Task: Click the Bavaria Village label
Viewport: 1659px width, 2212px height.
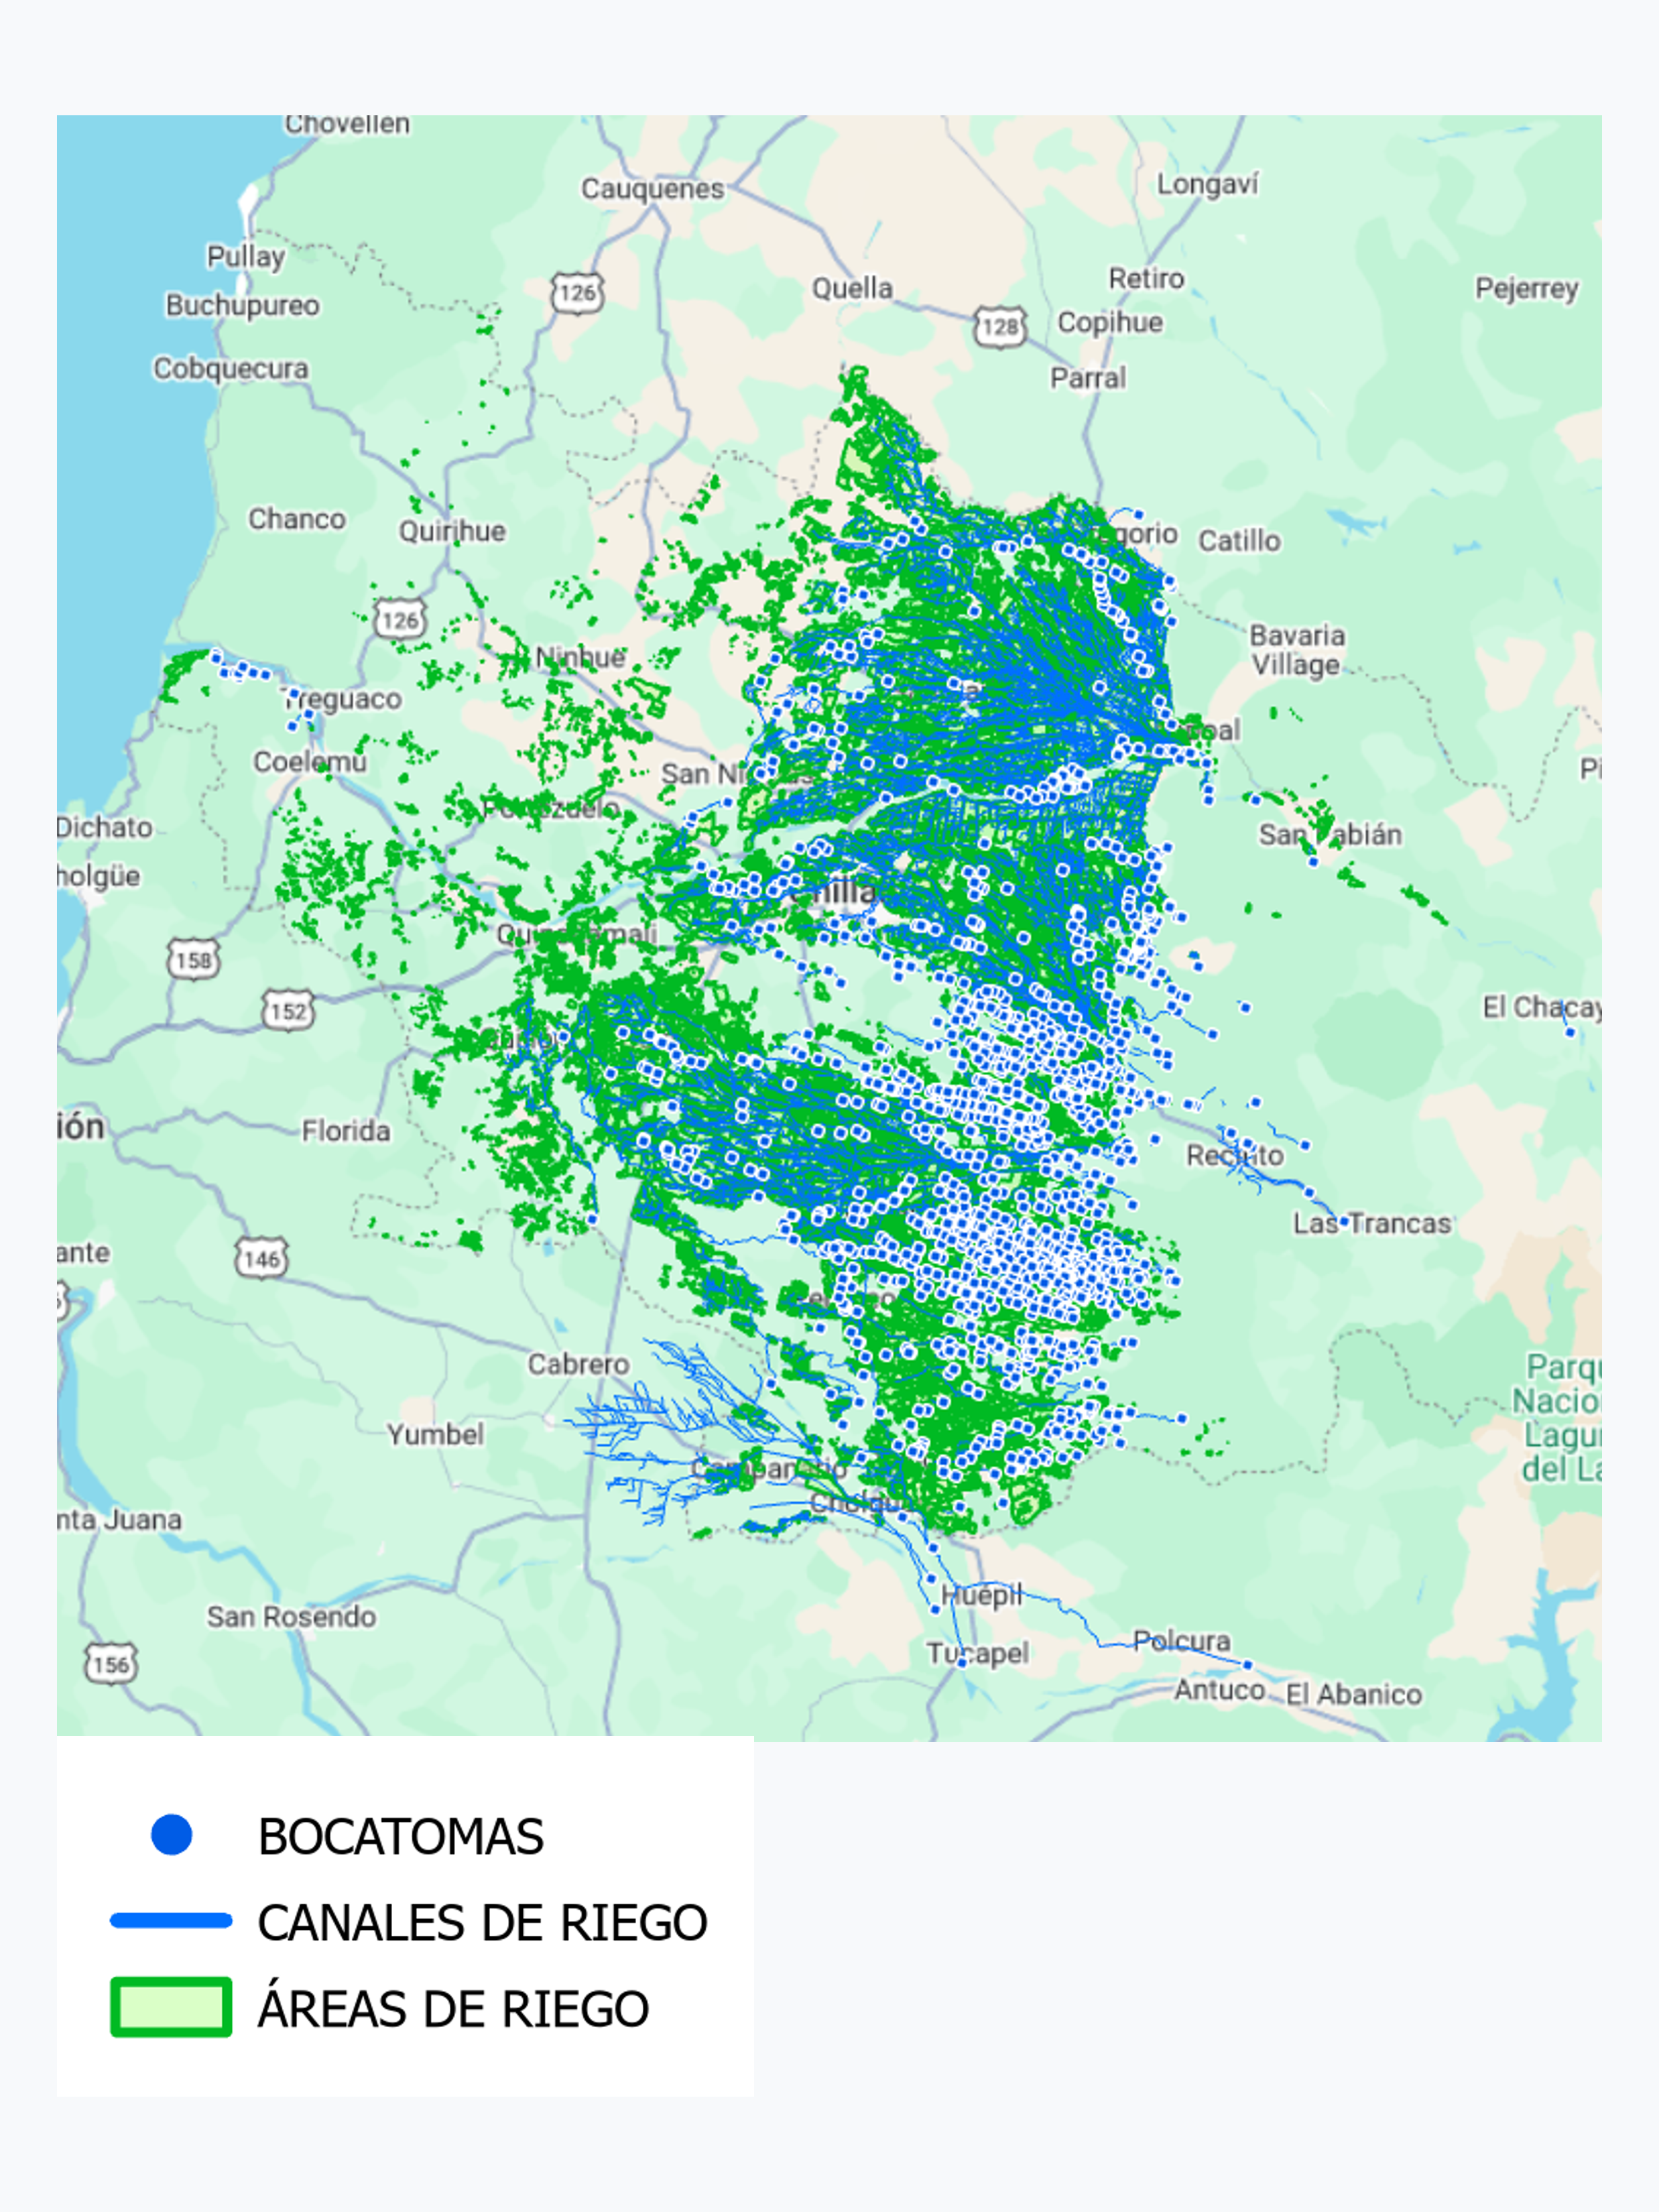Action: pyautogui.click(x=1297, y=650)
